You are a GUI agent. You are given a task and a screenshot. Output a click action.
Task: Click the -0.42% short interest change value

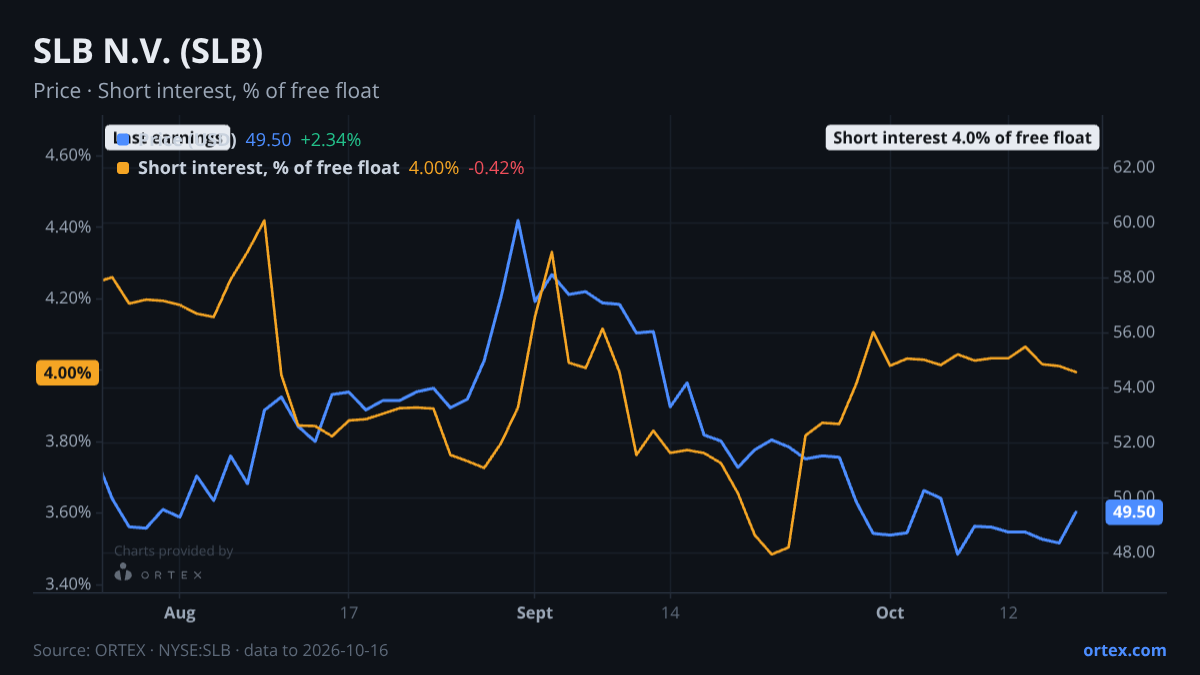494,168
